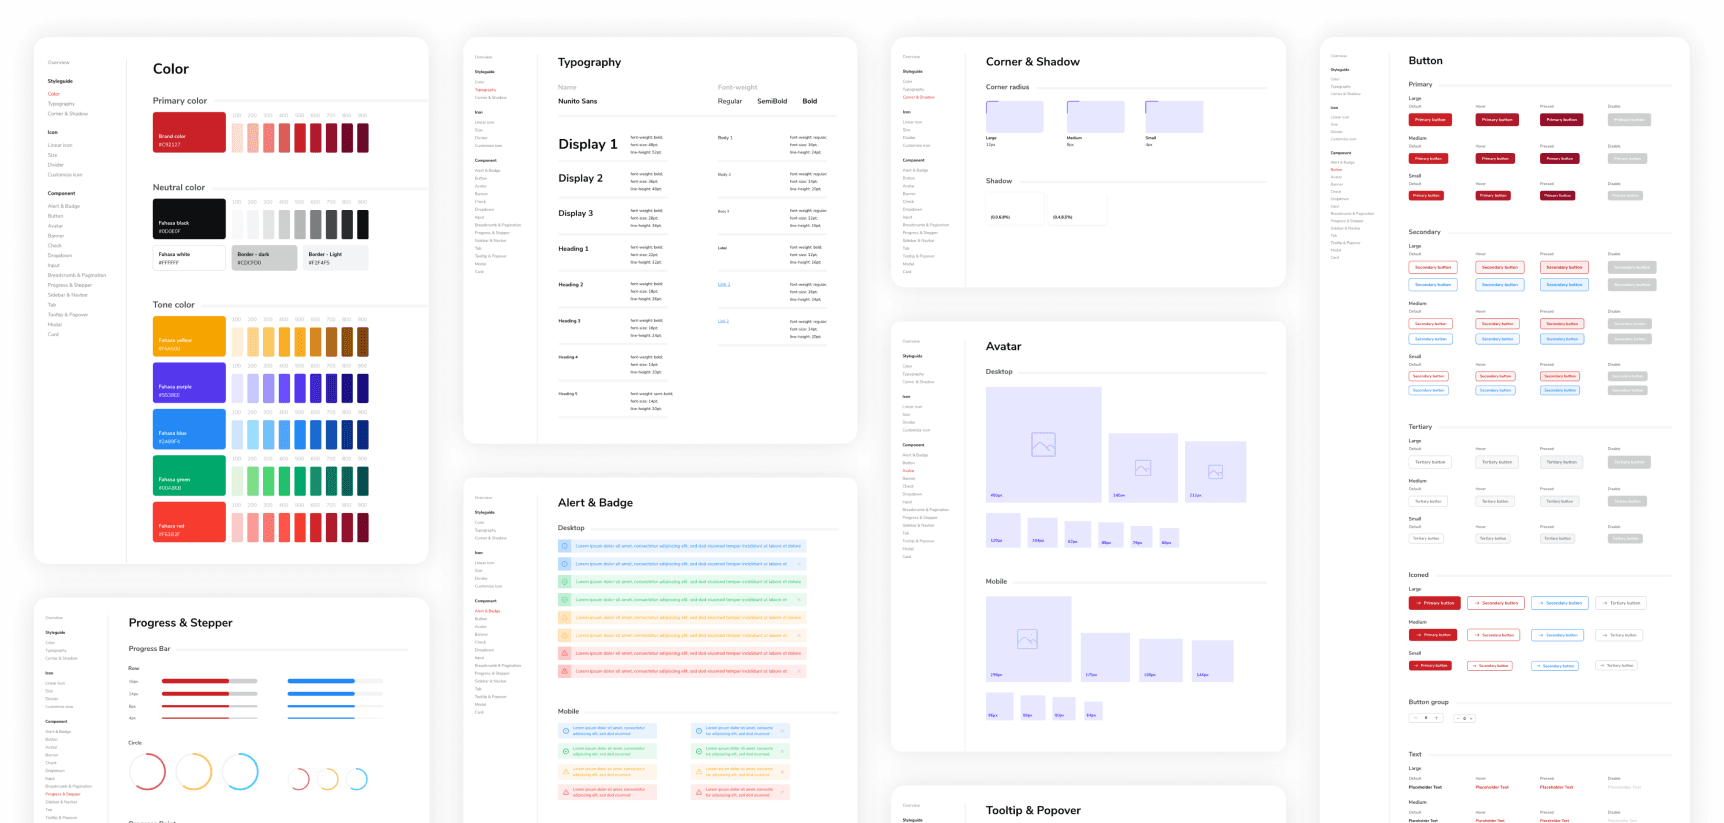The width and height of the screenshot is (1724, 823).
Task: Click the large yellow circle progress indicator
Action: pyautogui.click(x=194, y=772)
